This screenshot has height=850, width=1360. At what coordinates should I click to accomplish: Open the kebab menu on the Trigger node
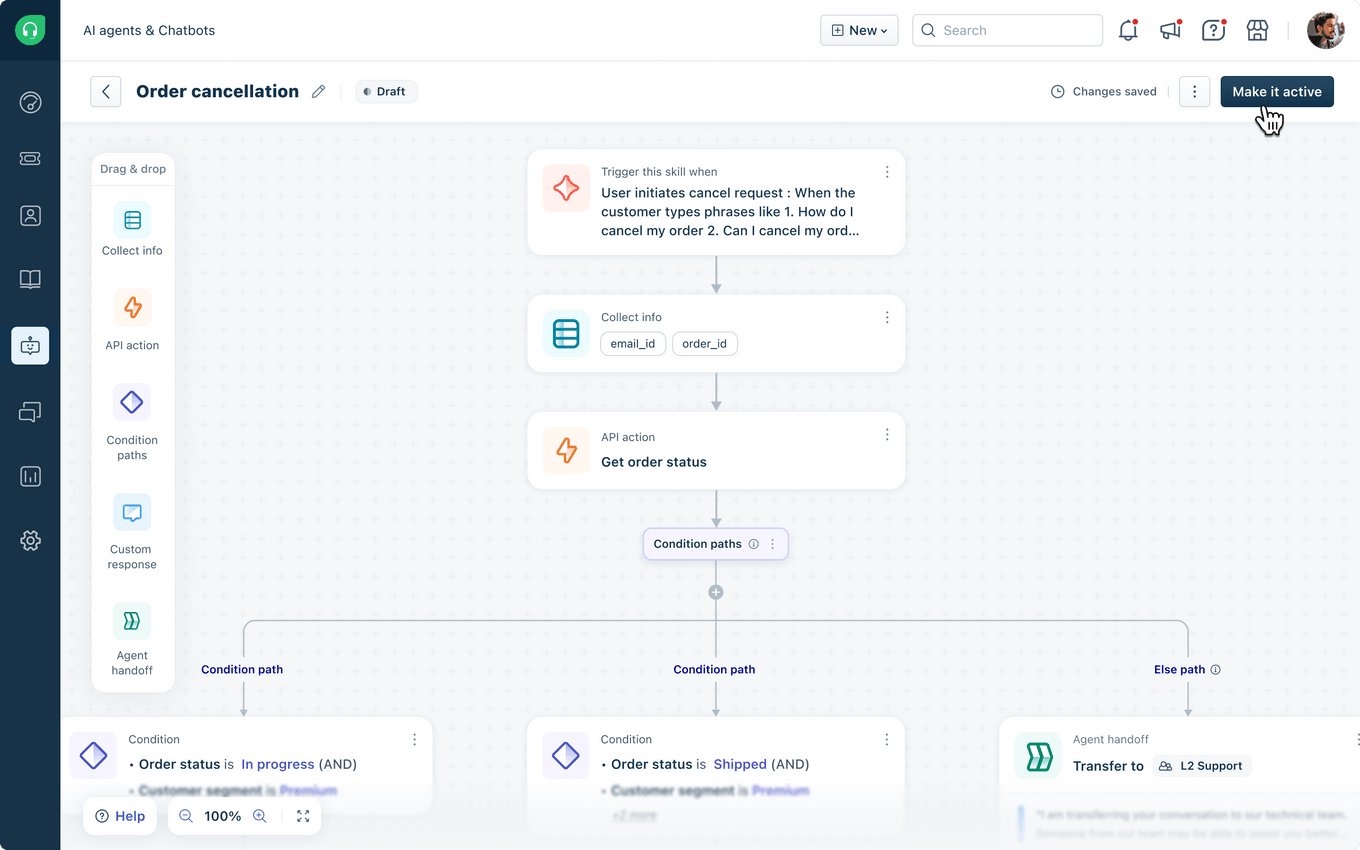point(887,171)
